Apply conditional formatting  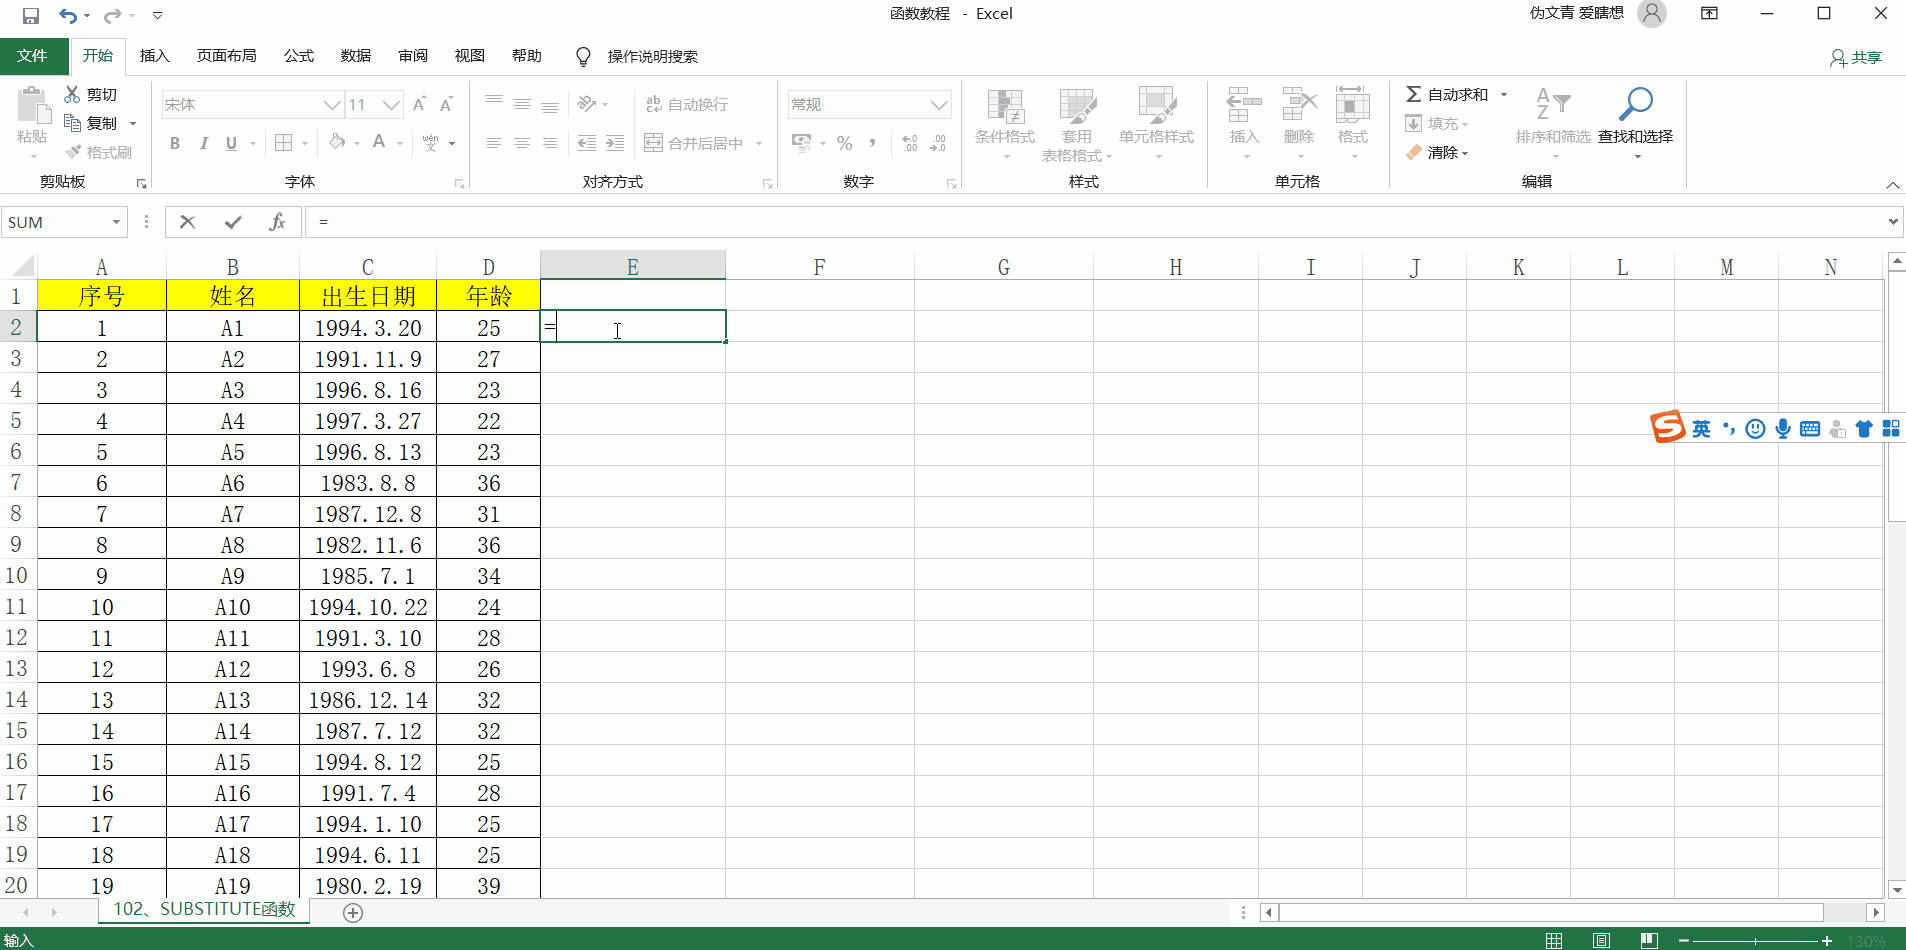1003,124
